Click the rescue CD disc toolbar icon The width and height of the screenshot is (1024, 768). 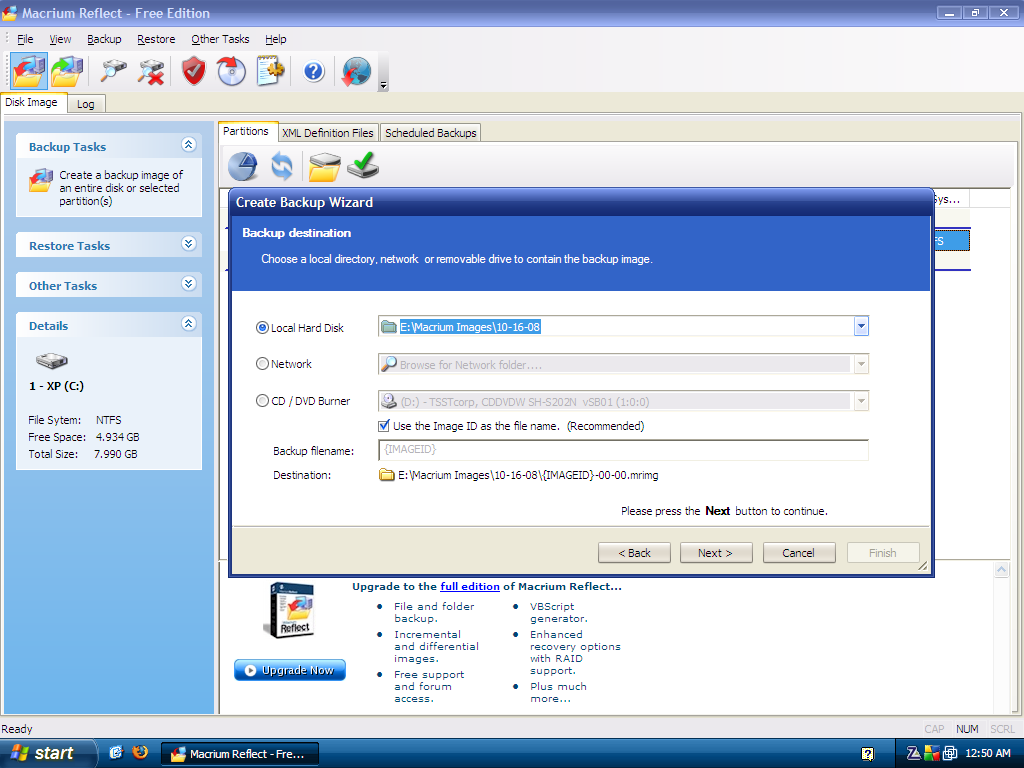(x=231, y=71)
